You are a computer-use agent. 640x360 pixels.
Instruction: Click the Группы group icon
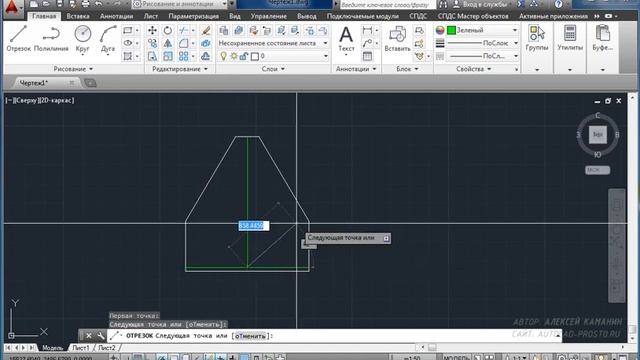[537, 38]
